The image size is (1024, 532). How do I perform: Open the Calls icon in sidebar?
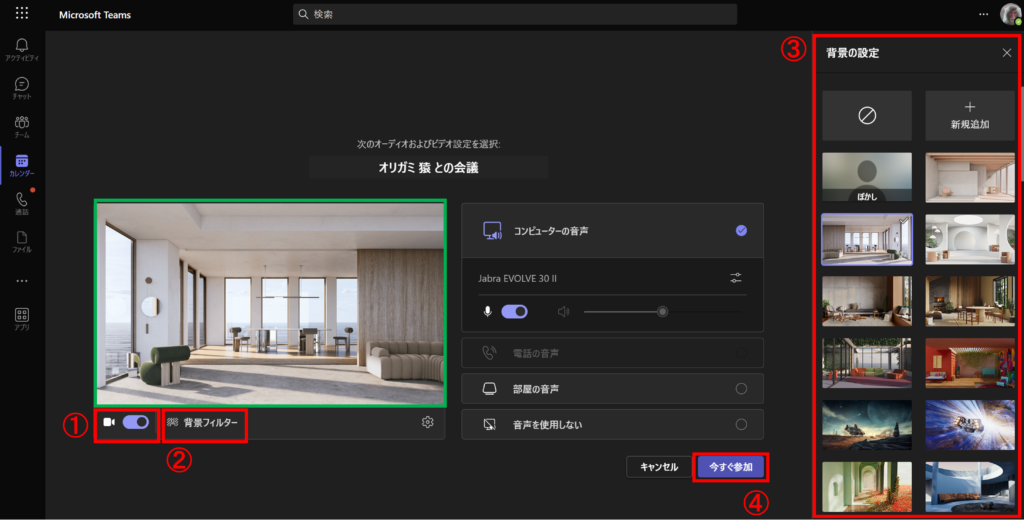point(22,203)
